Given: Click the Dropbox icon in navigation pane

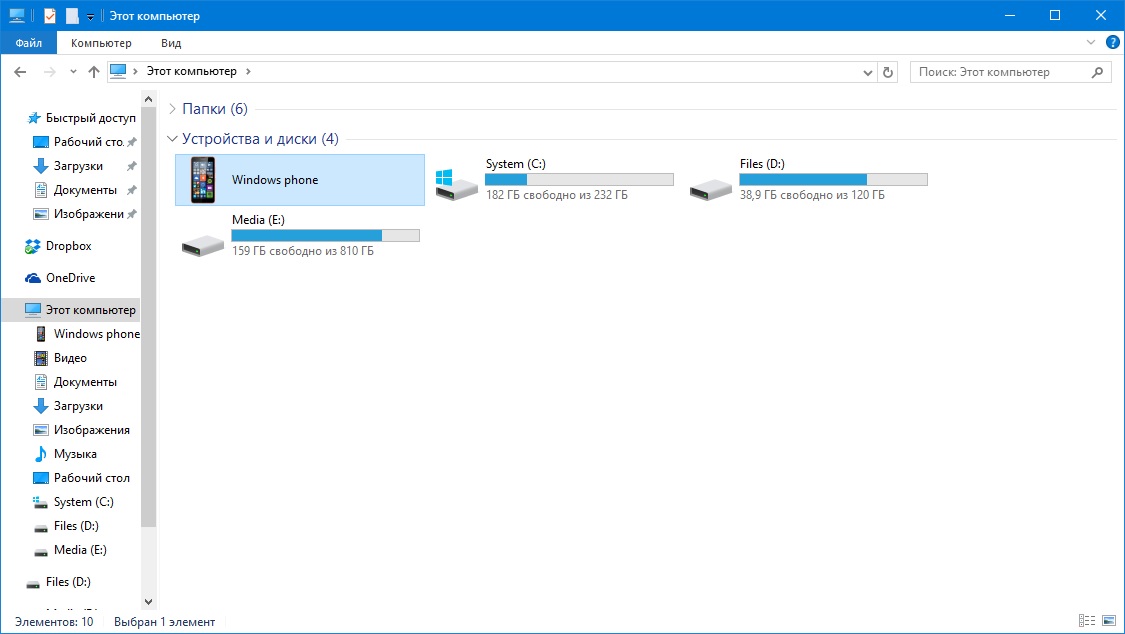Looking at the screenshot, I should tap(32, 247).
